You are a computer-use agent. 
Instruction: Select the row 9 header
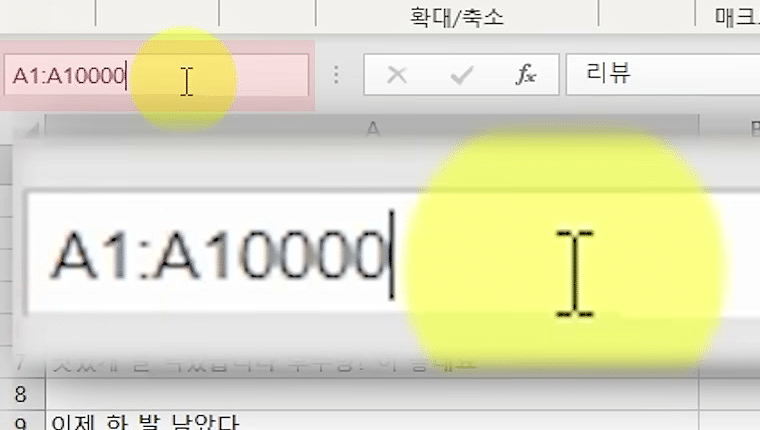click(20, 421)
